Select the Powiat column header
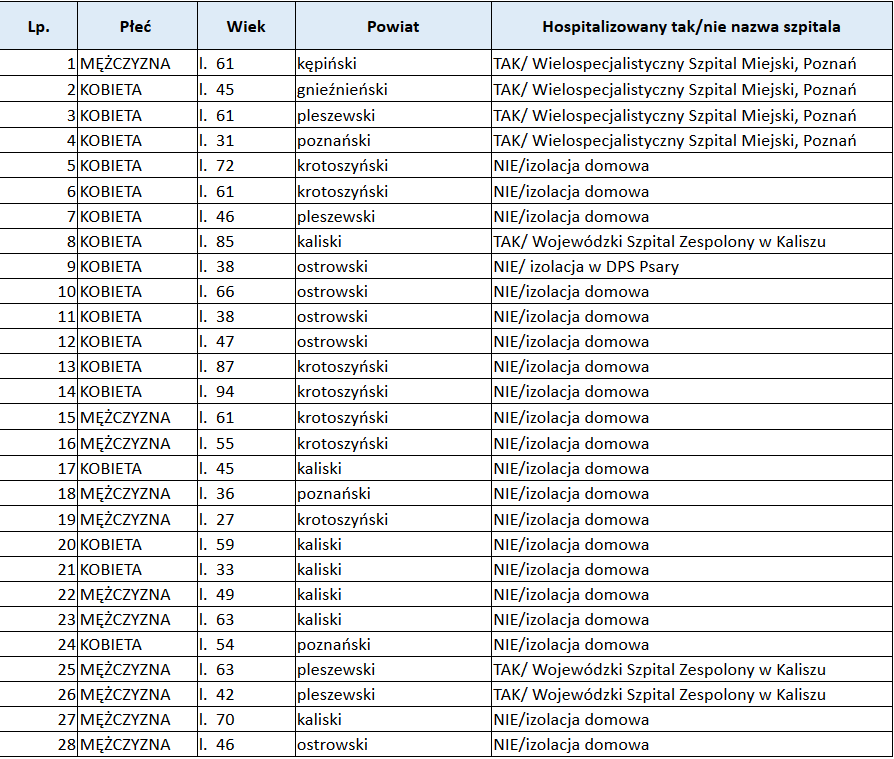The height and width of the screenshot is (759, 894). pyautogui.click(x=392, y=26)
